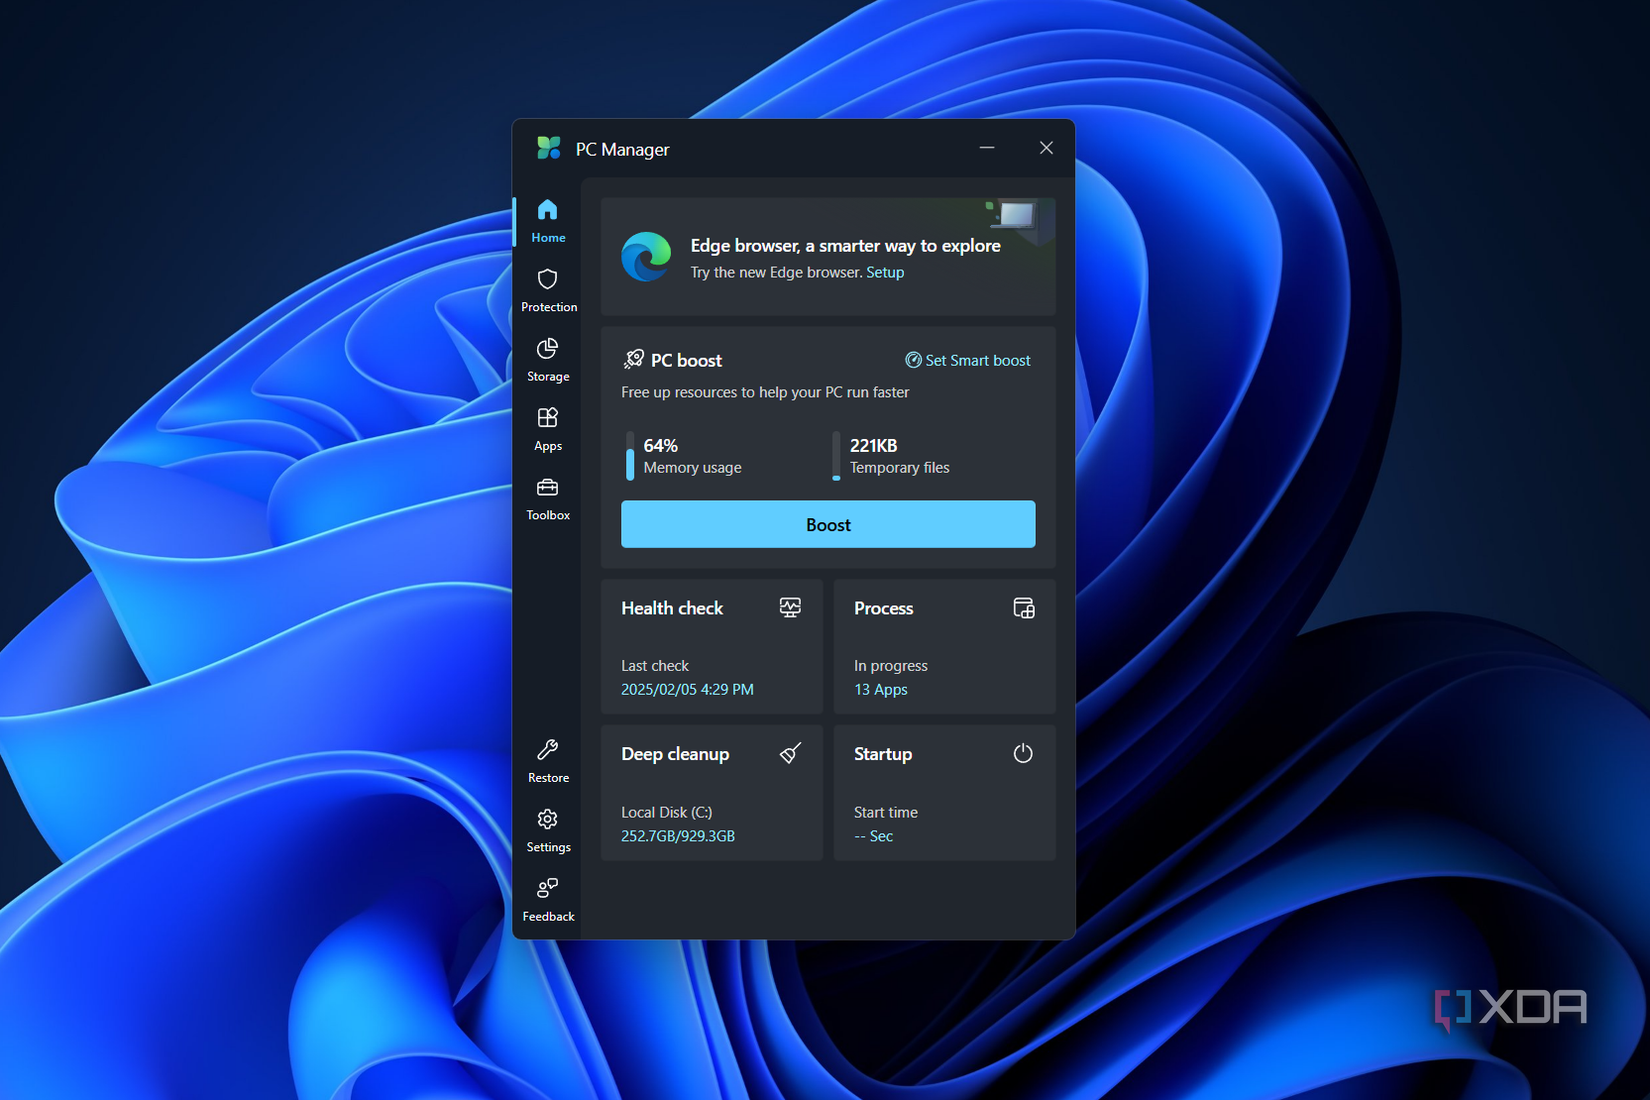This screenshot has width=1650, height=1100.
Task: Click the Edge browser logo in the banner
Action: coord(646,257)
